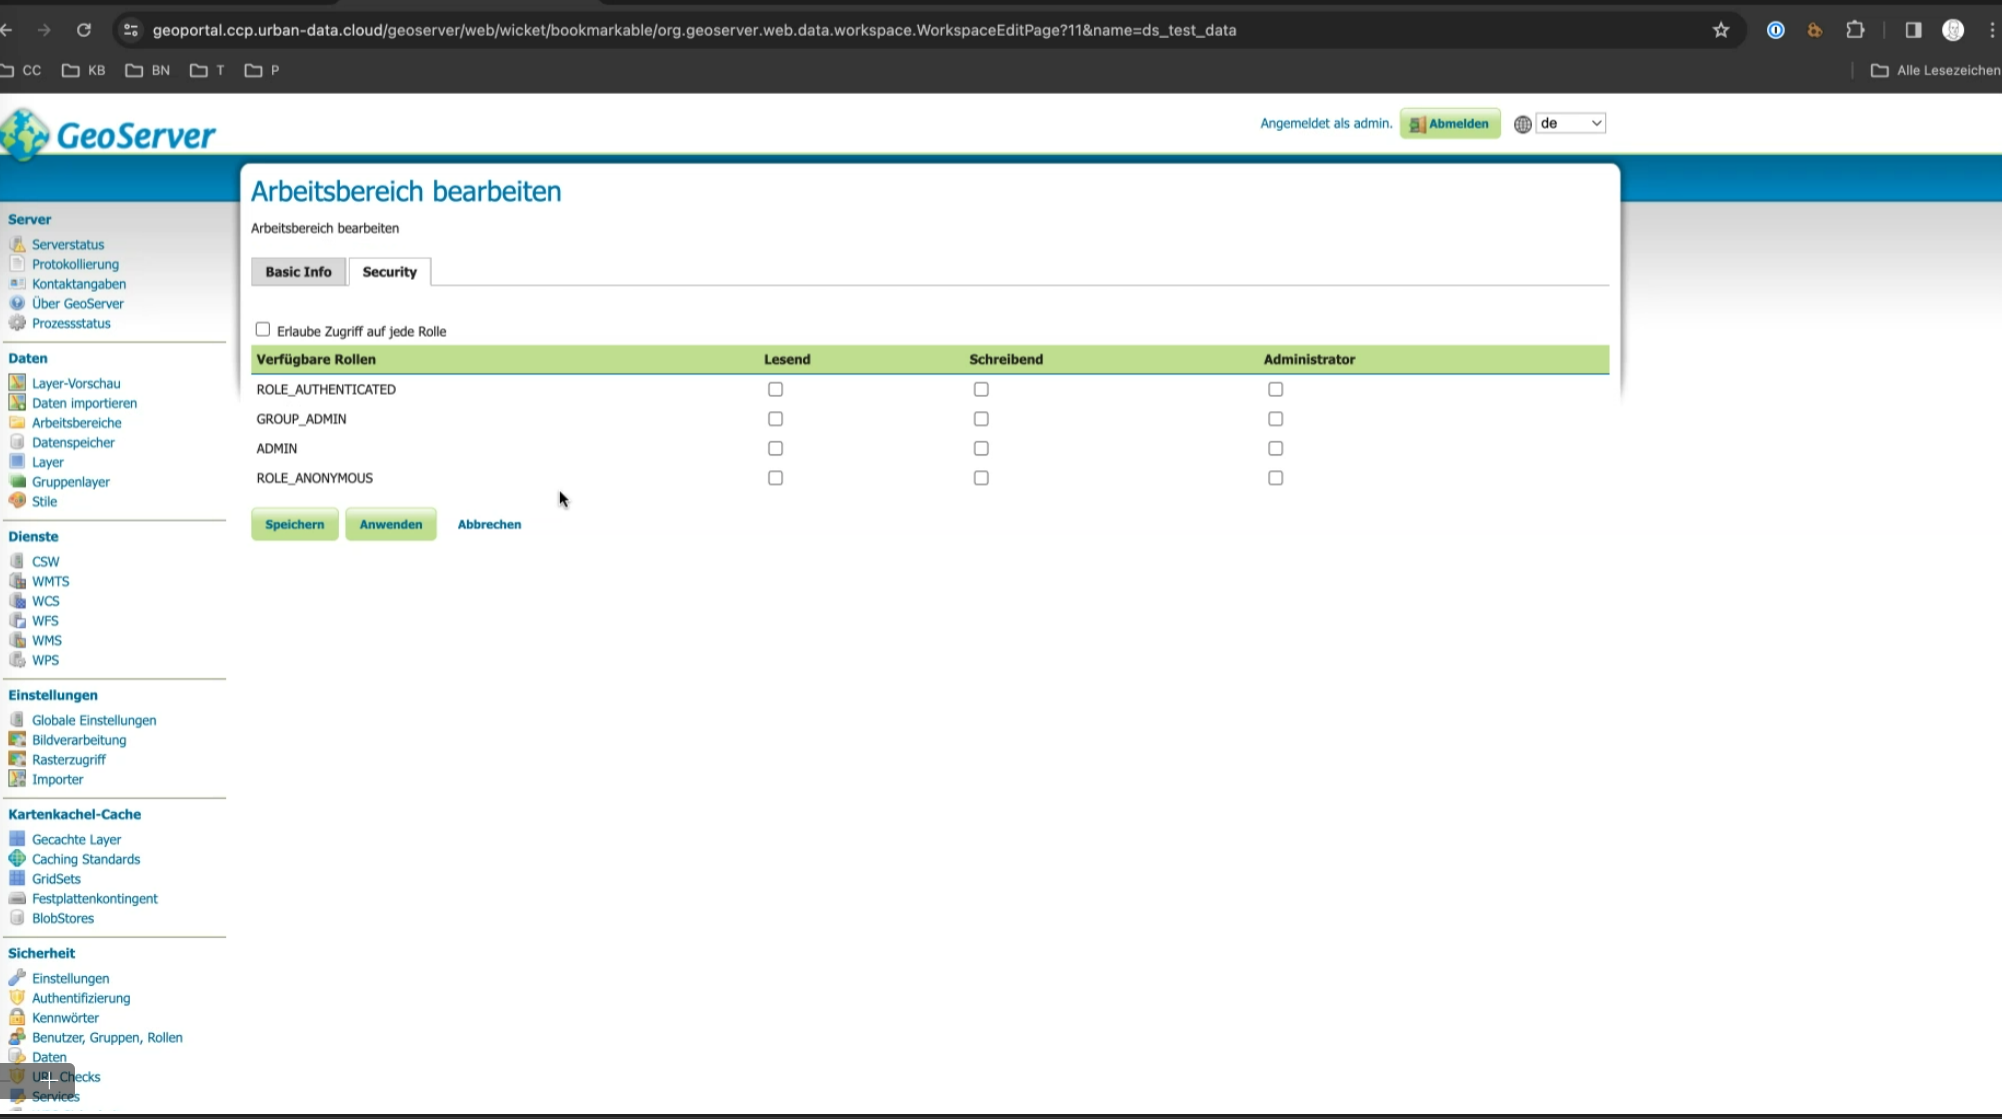This screenshot has height=1119, width=2002.
Task: Click the Anwenden button
Action: pos(391,524)
